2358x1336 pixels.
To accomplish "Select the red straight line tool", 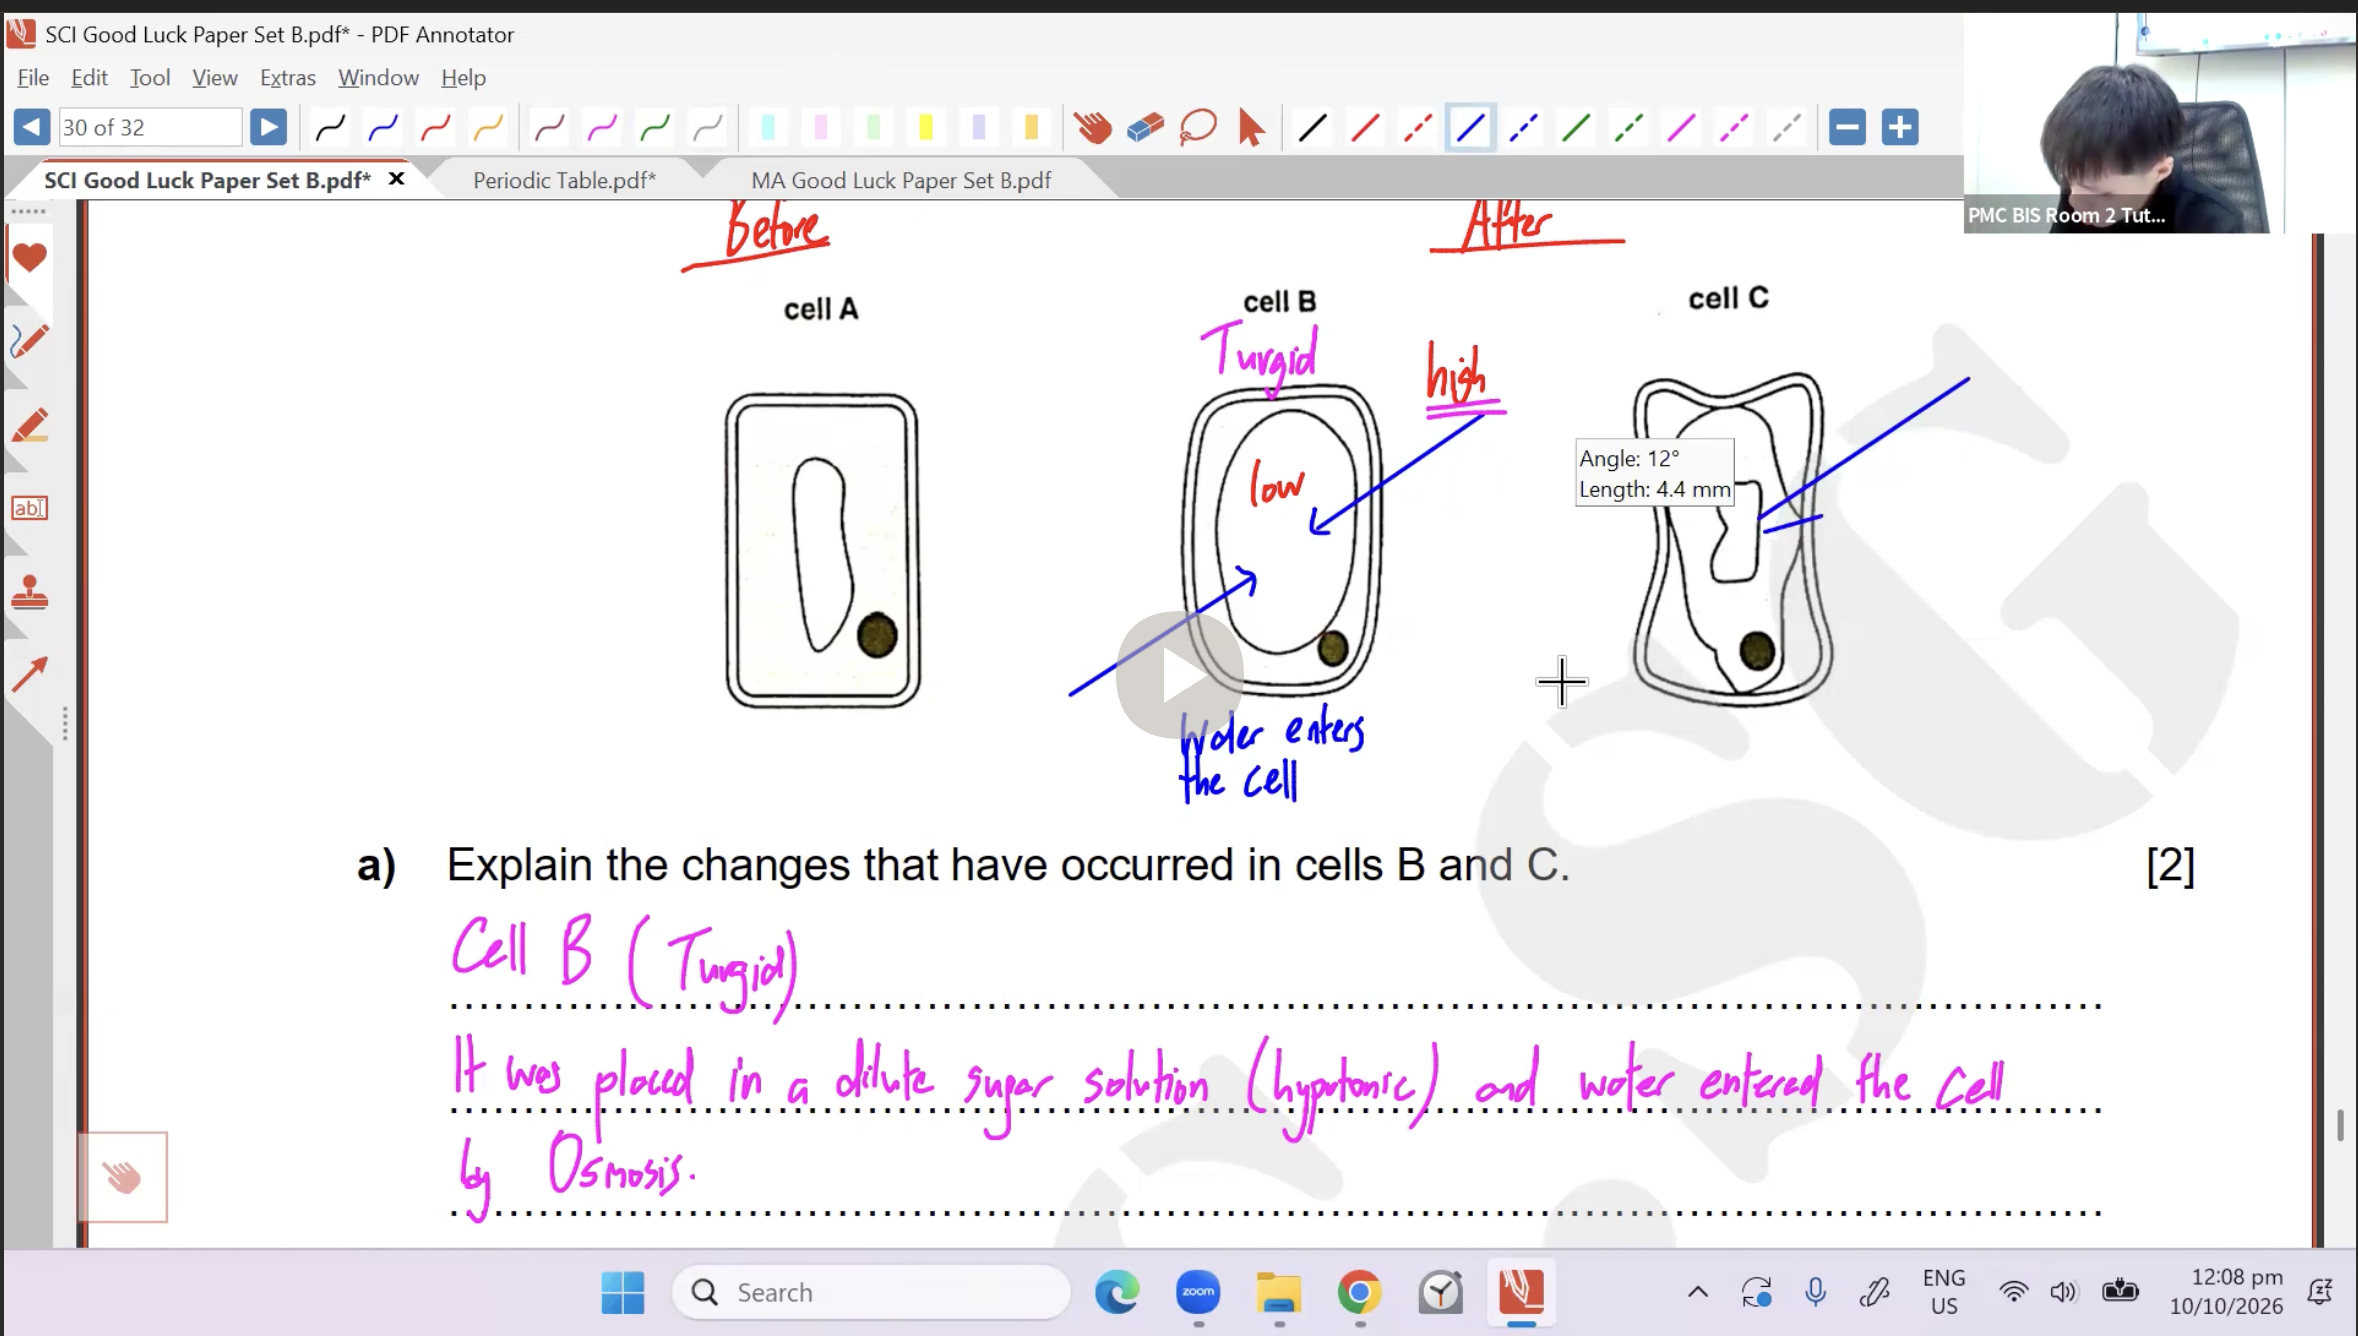I will (1365, 127).
